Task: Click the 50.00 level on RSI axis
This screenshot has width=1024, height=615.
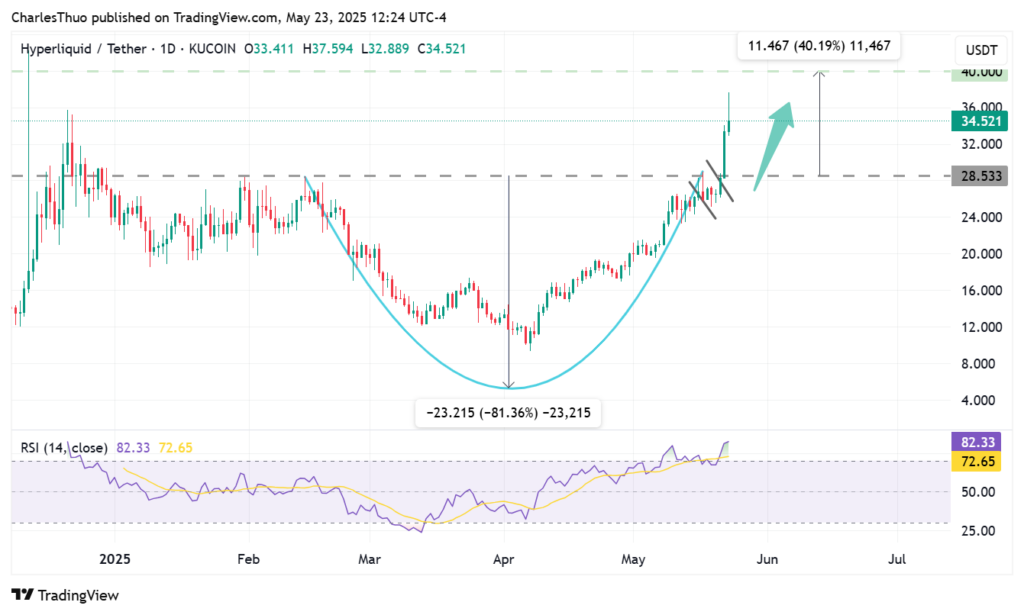Action: point(977,492)
